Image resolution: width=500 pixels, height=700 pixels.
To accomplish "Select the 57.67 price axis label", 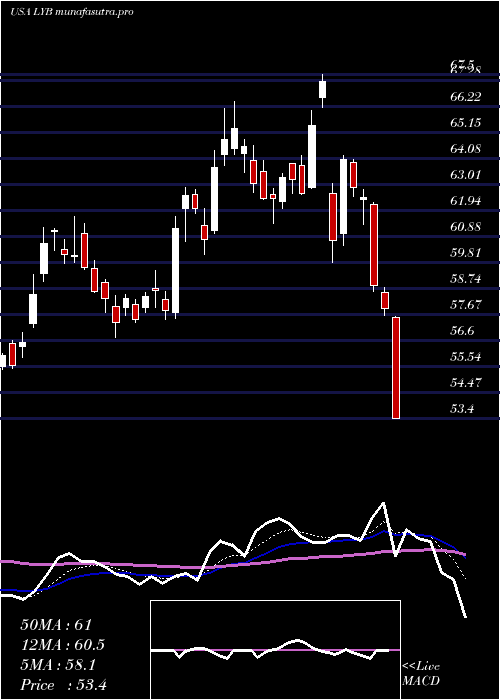I will (x=466, y=304).
